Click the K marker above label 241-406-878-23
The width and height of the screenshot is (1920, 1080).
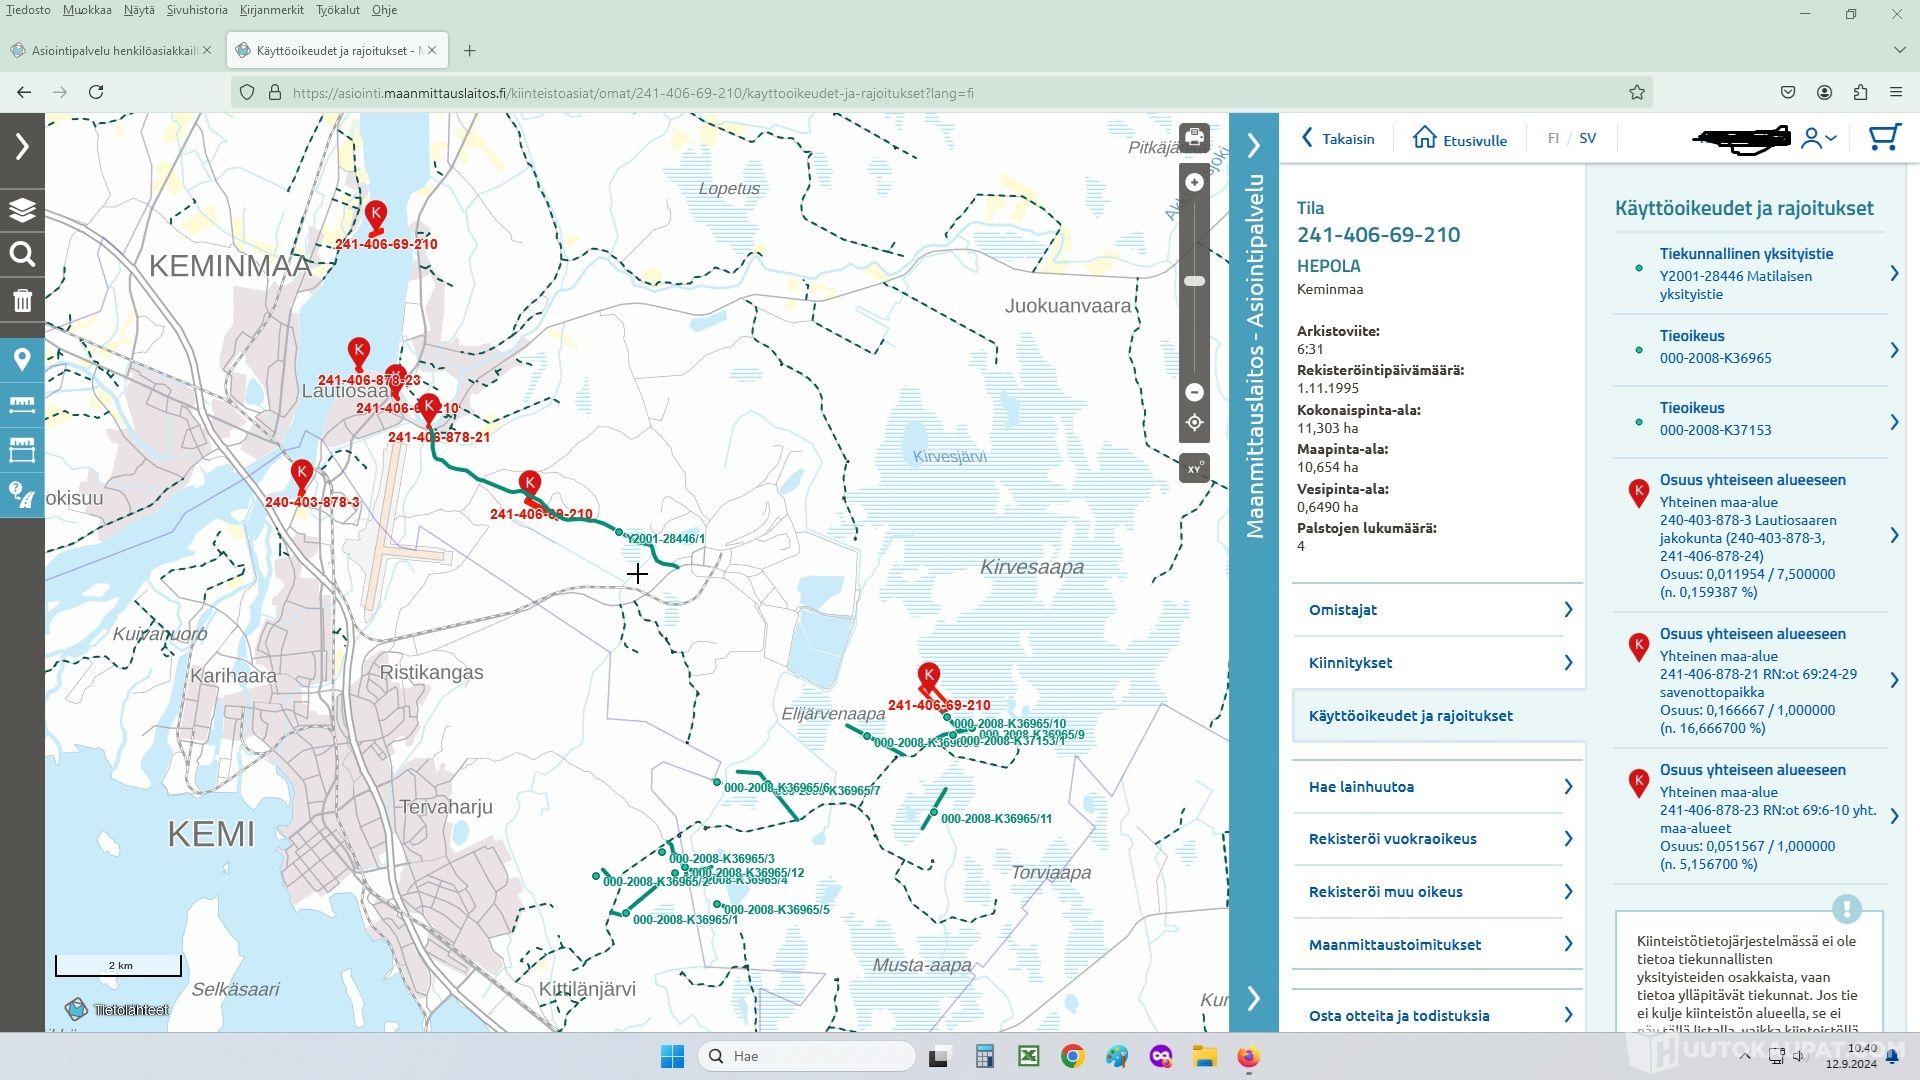(x=359, y=352)
